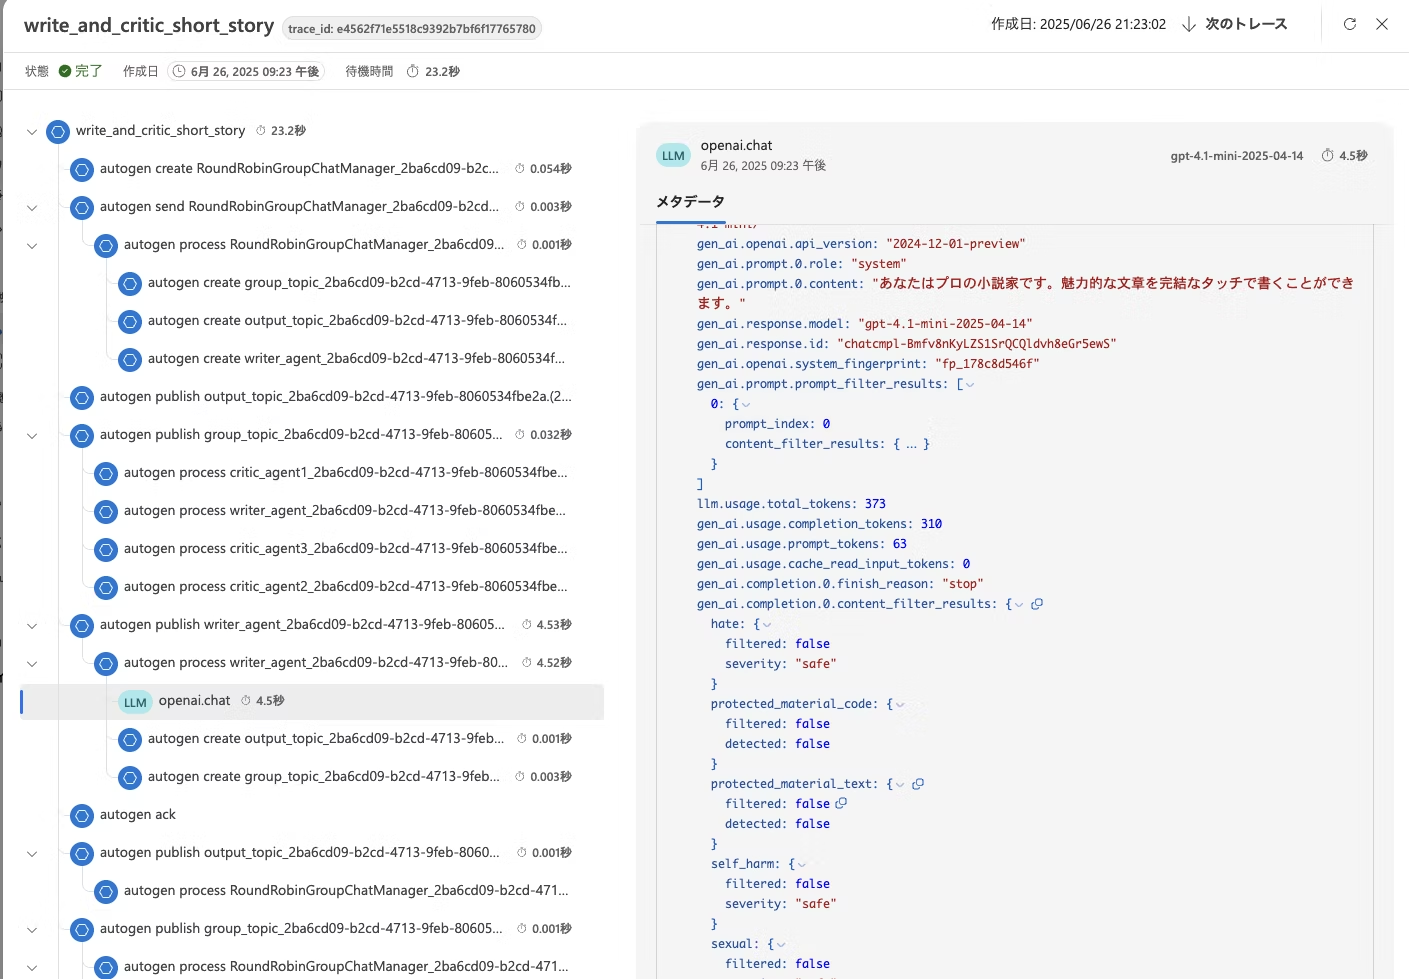Screen dimensions: 1409x979
Task: Select autogen ack span
Action: tap(137, 815)
